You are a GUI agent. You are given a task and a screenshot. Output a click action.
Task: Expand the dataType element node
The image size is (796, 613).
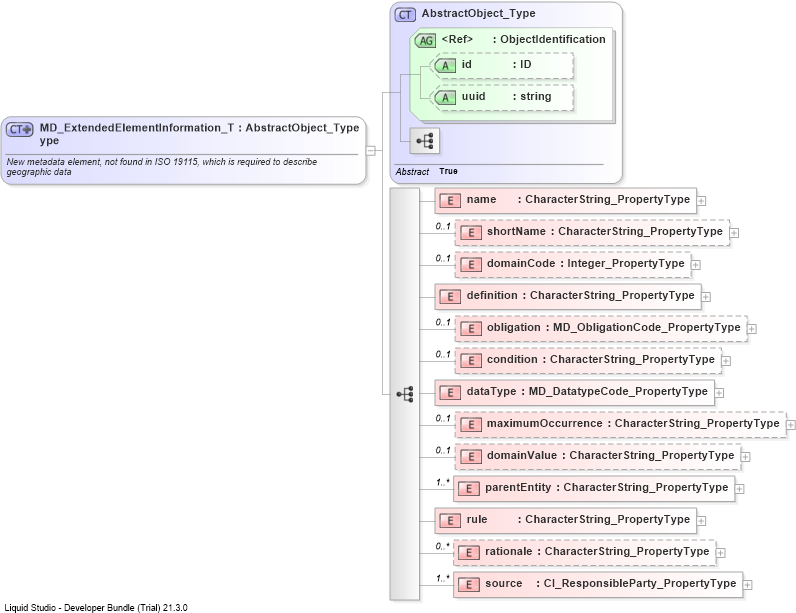(x=719, y=393)
